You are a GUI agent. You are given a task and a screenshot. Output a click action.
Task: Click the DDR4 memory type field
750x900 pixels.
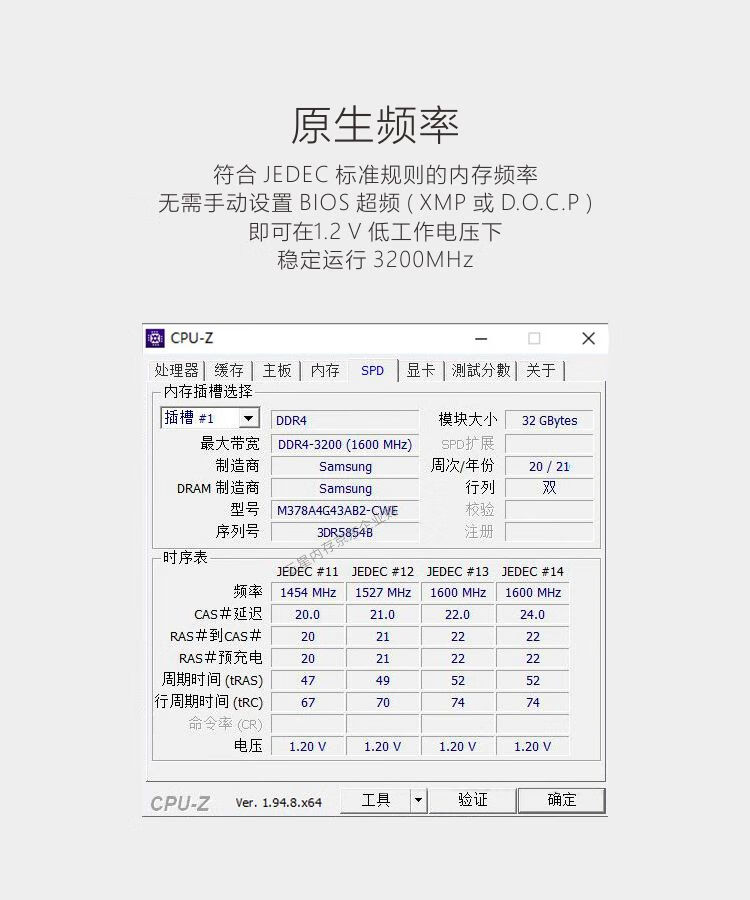point(345,420)
